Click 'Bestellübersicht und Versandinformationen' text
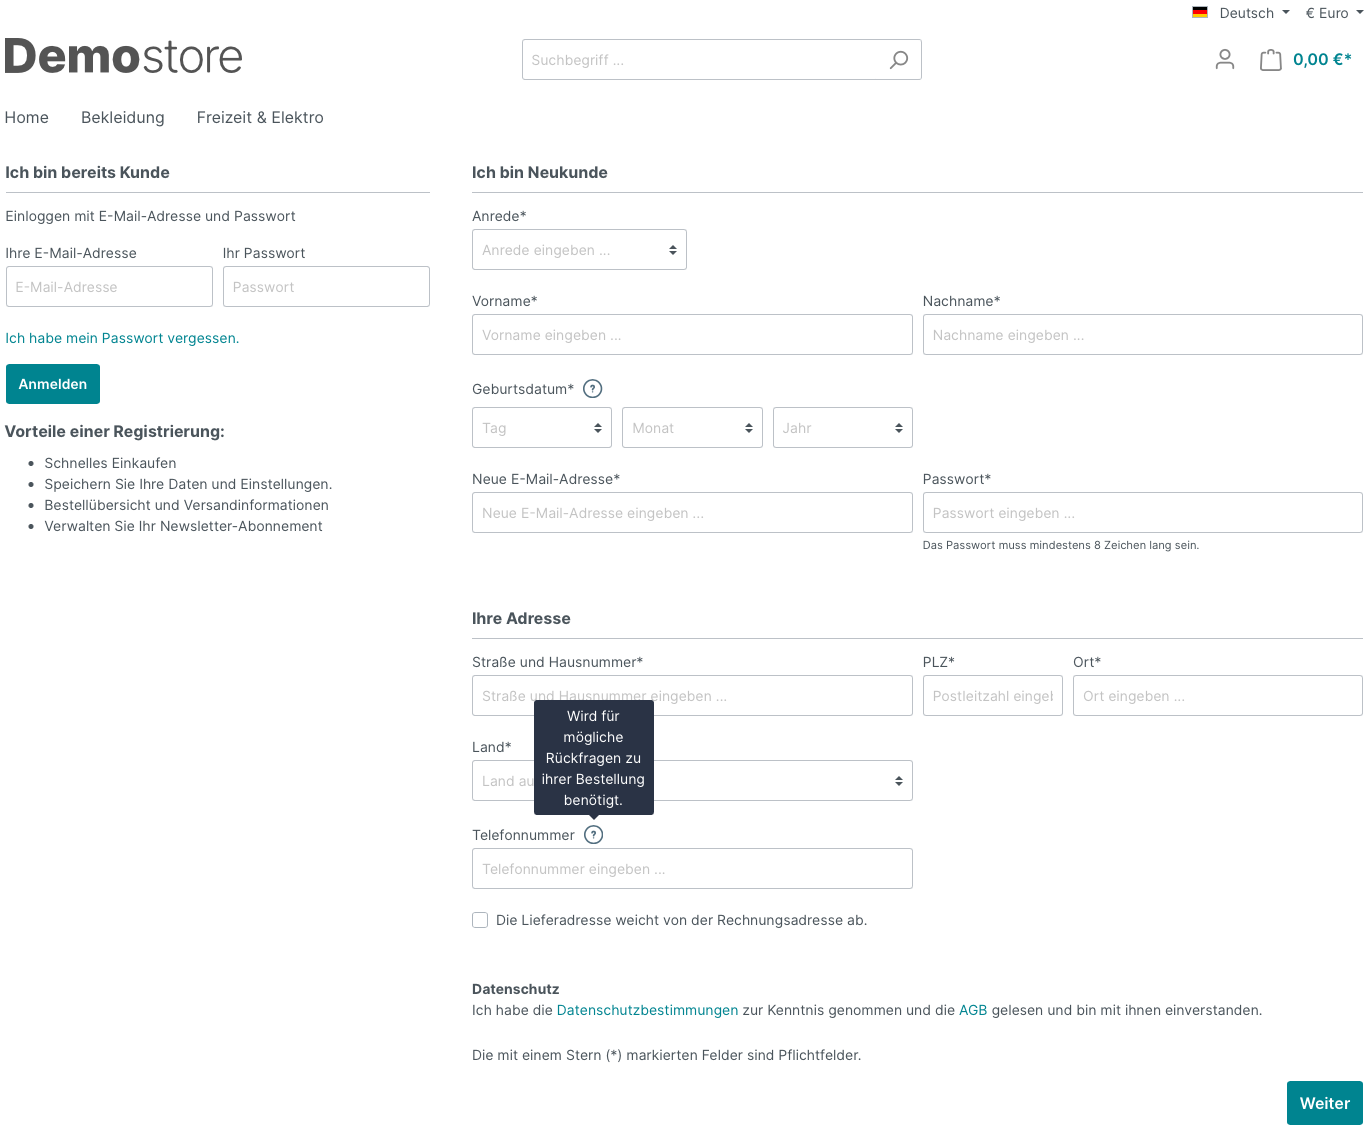 pyautogui.click(x=186, y=505)
